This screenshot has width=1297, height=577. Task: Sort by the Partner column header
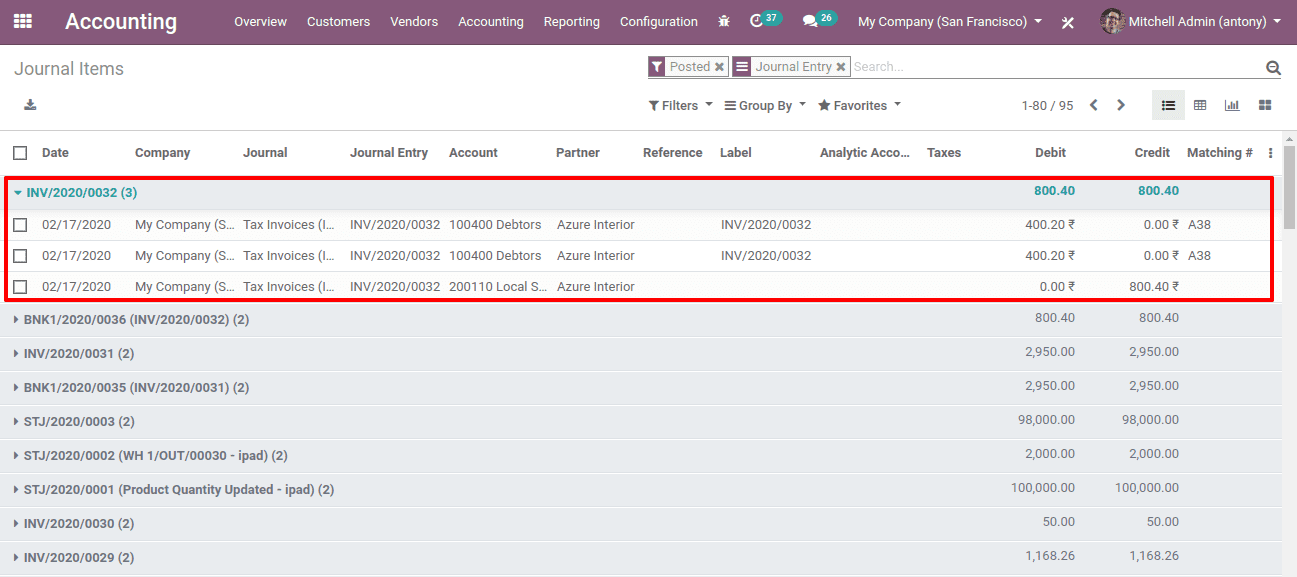(578, 153)
